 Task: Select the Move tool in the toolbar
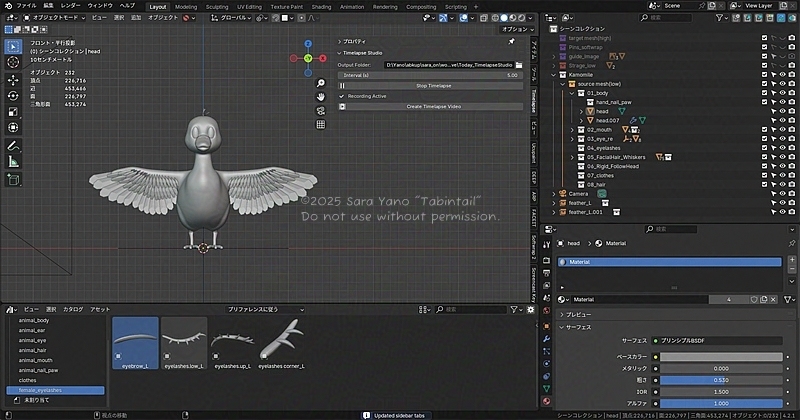(13, 79)
